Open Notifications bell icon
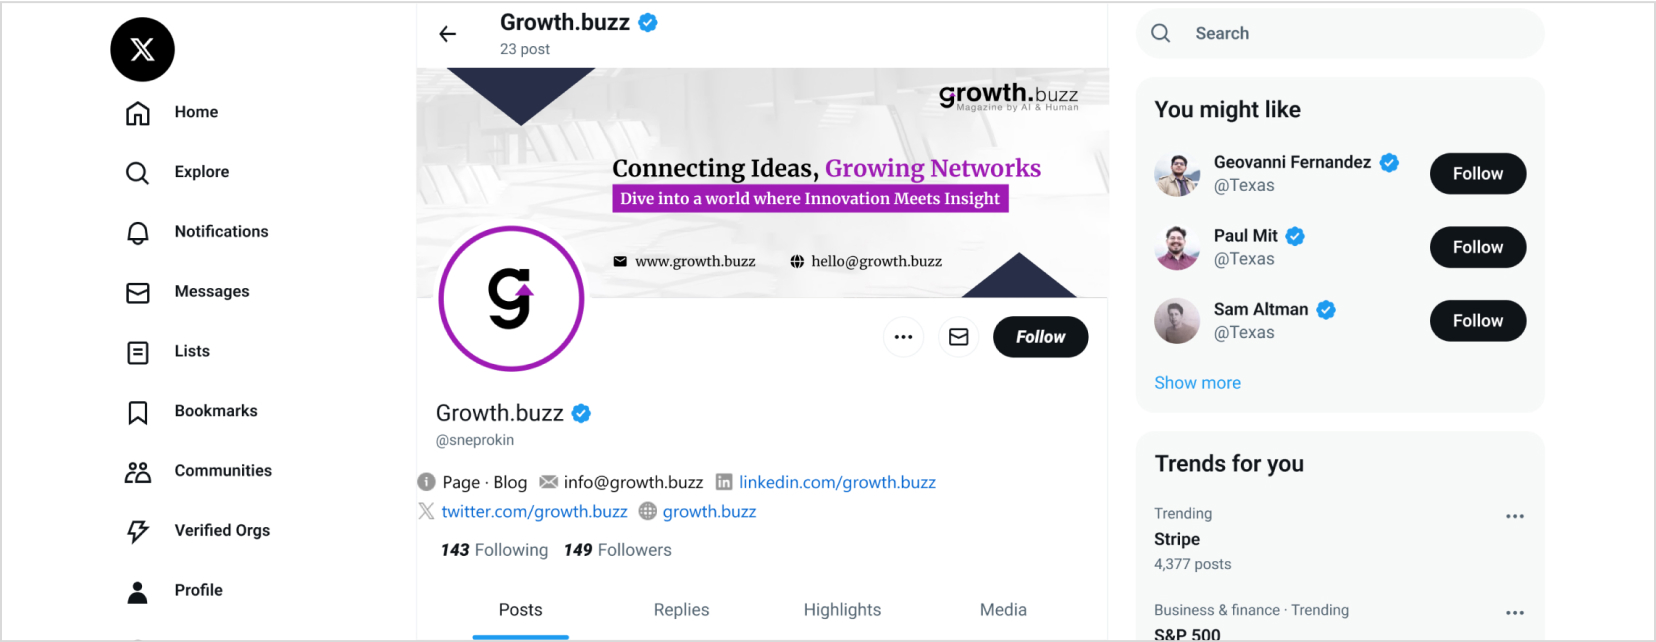The image size is (1656, 642). tap(138, 232)
